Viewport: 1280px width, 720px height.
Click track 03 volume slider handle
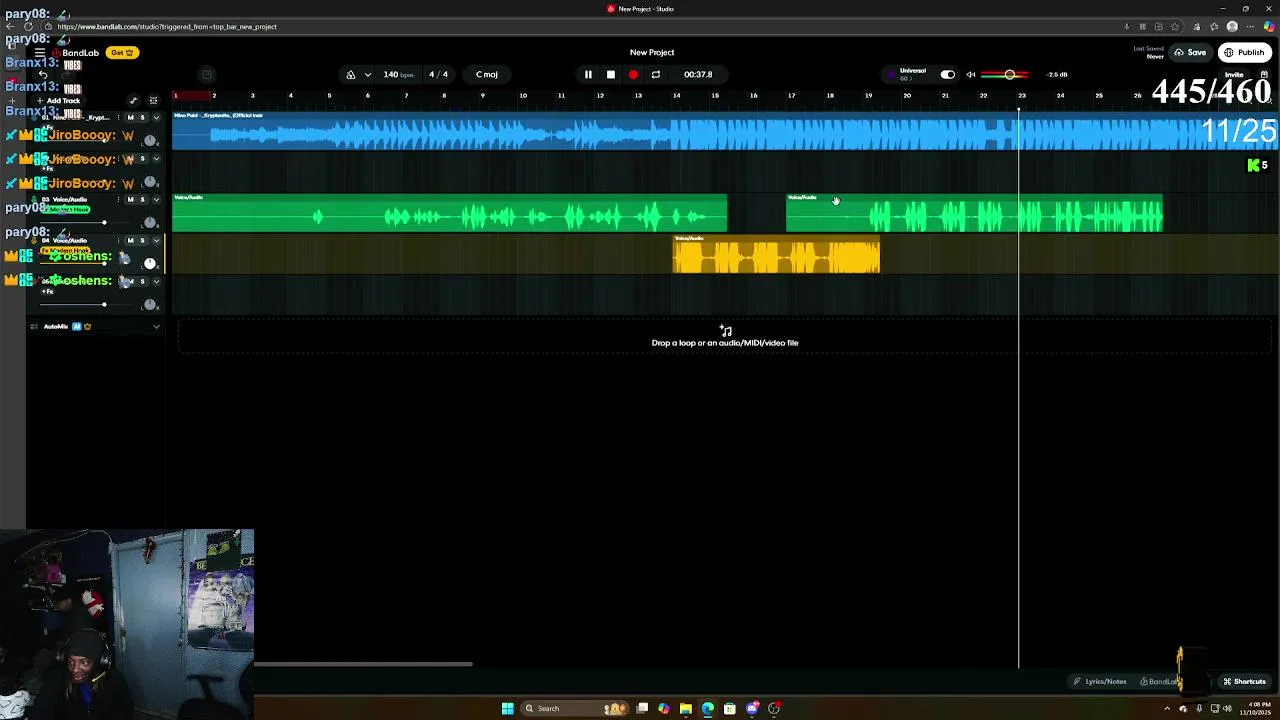click(104, 223)
